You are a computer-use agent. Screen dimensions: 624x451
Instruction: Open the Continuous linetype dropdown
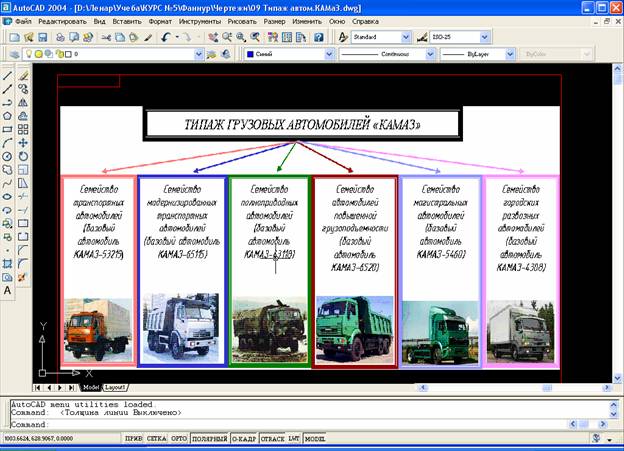(x=430, y=54)
